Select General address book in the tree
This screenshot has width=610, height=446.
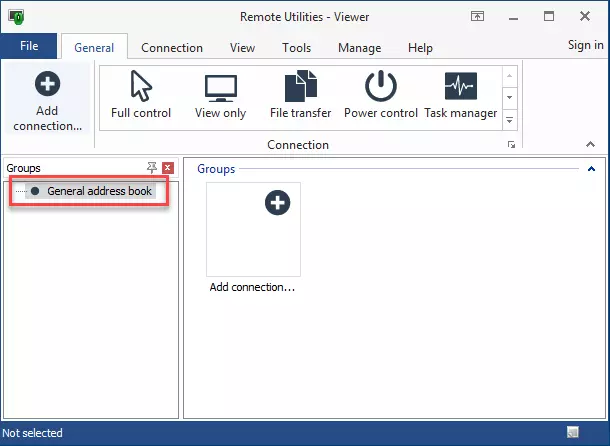point(91,191)
